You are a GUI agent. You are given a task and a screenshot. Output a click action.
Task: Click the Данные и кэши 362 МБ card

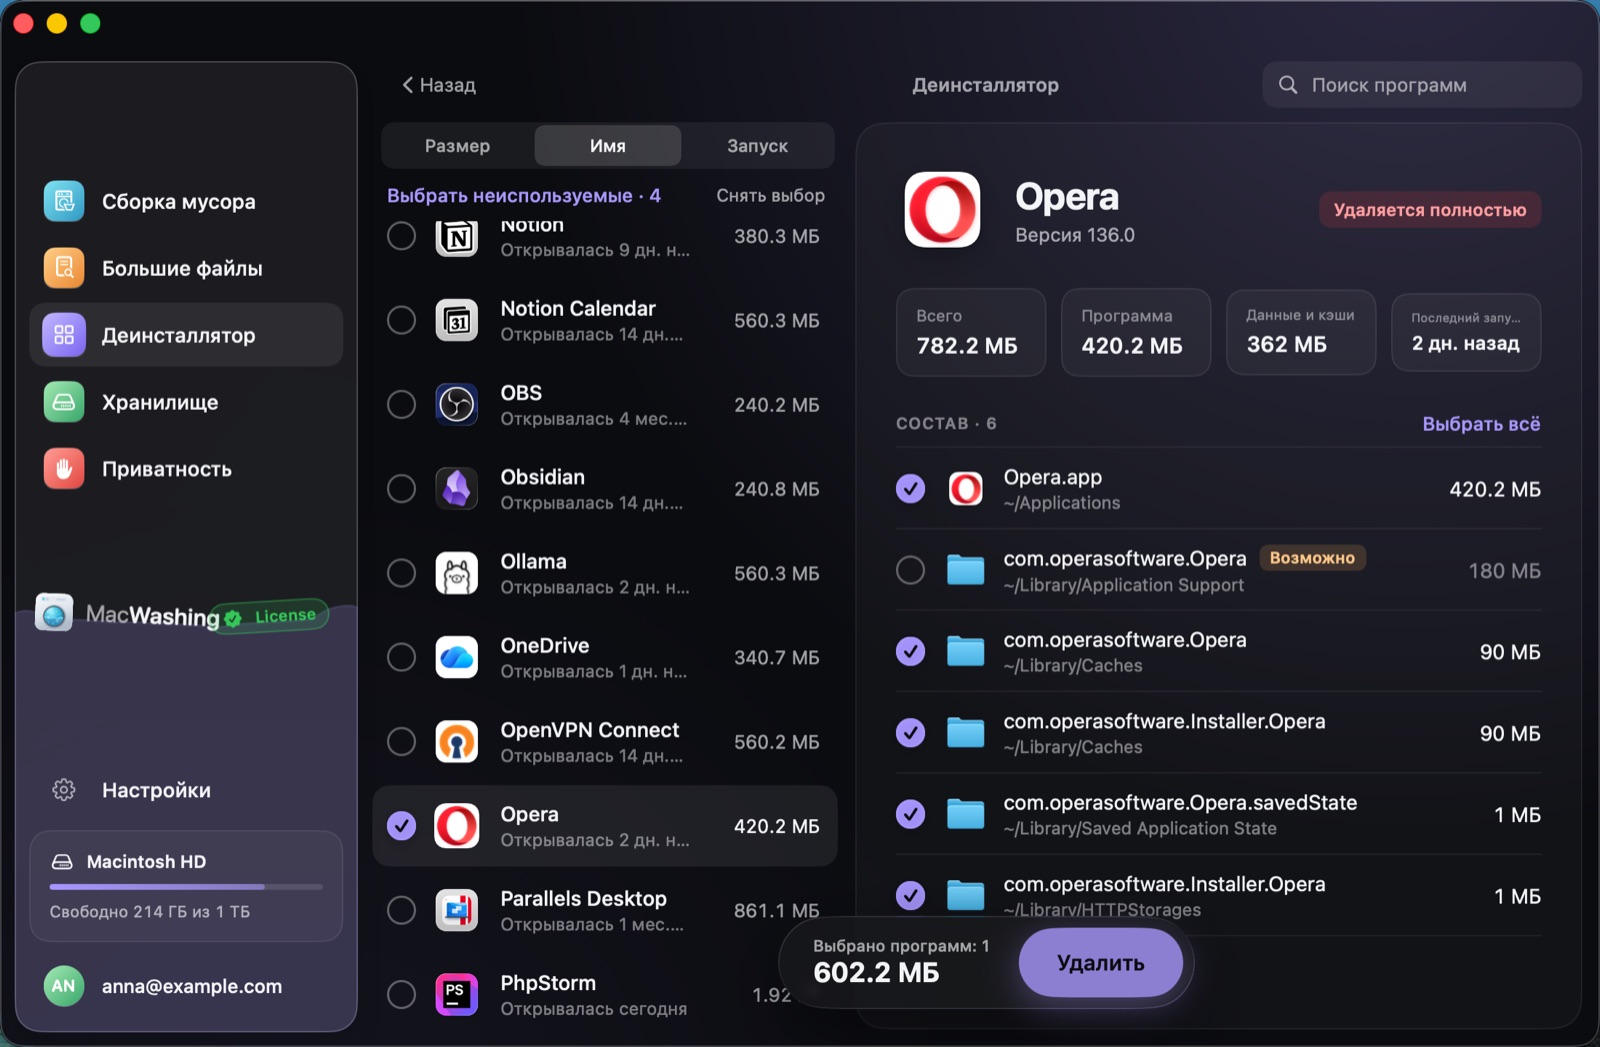click(x=1301, y=333)
